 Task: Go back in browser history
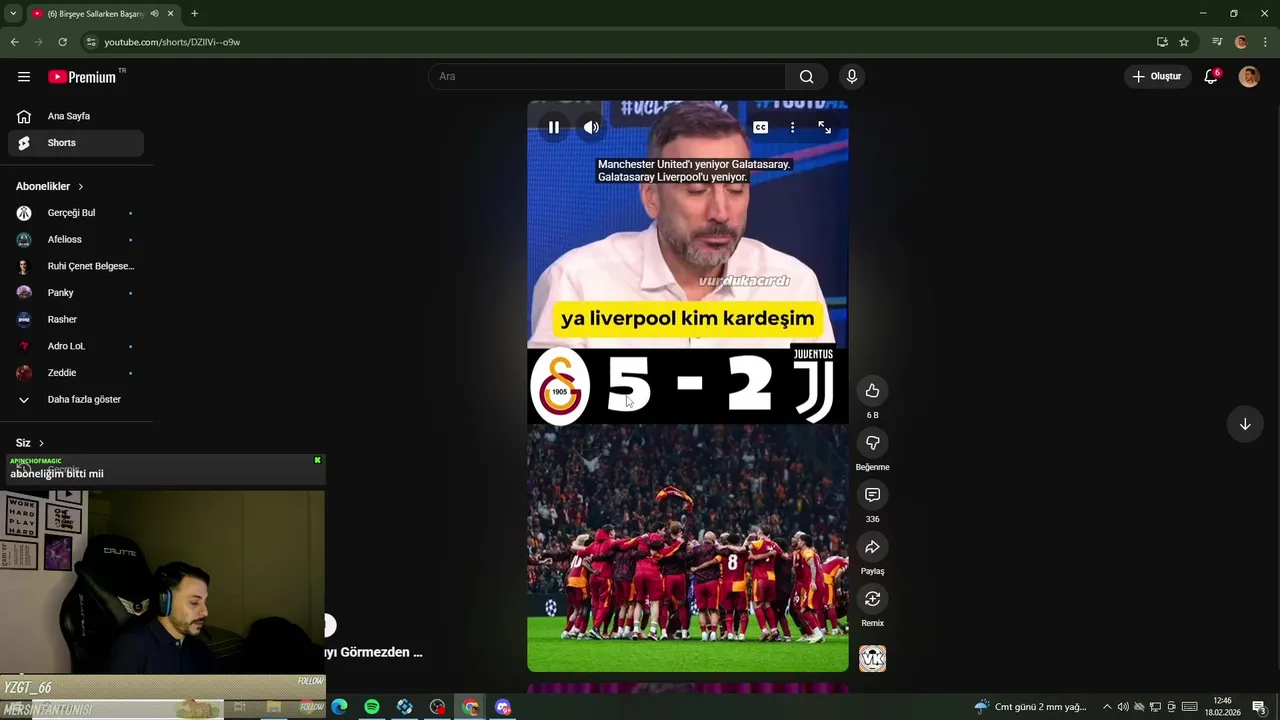click(14, 42)
